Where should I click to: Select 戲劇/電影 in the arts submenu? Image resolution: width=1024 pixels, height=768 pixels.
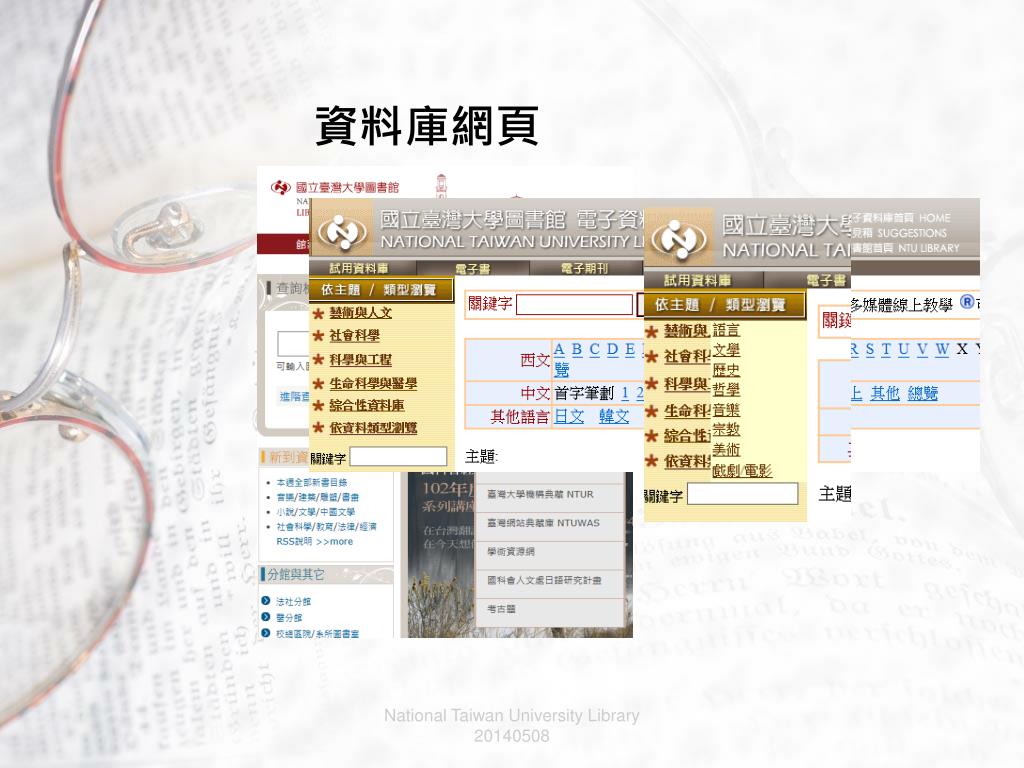(x=742, y=471)
